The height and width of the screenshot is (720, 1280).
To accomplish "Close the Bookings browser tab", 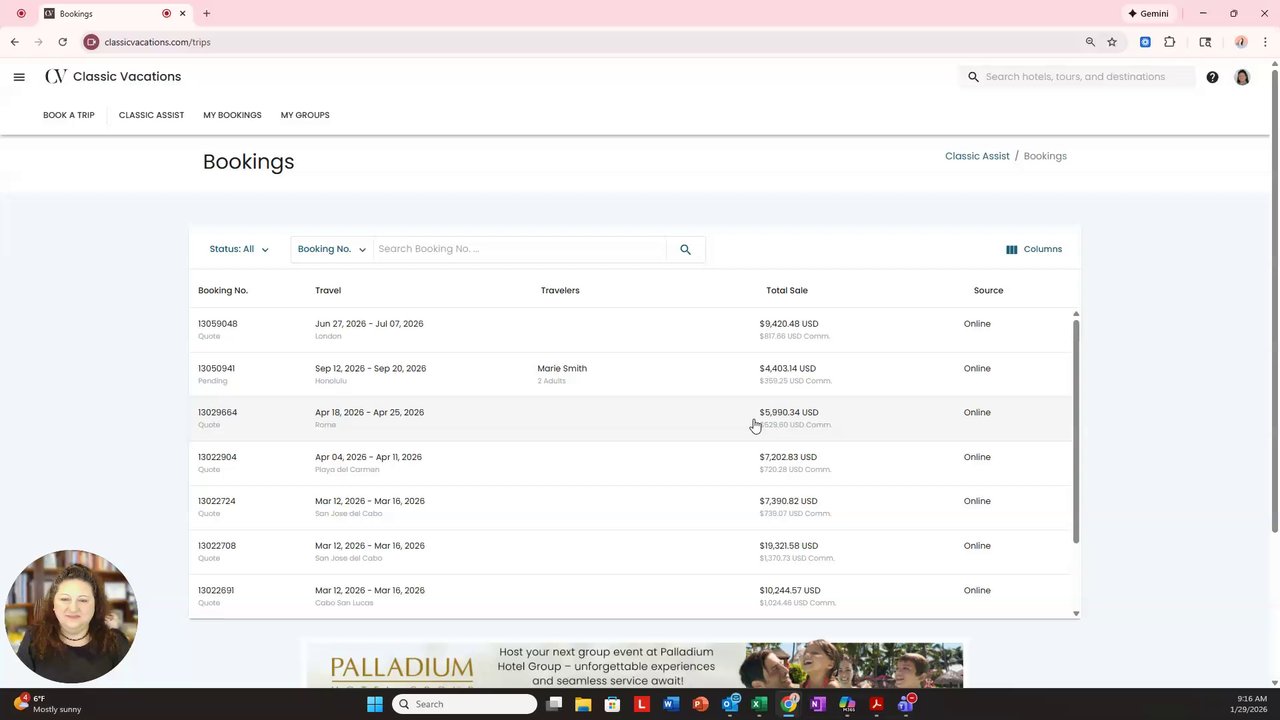I will 183,13.
